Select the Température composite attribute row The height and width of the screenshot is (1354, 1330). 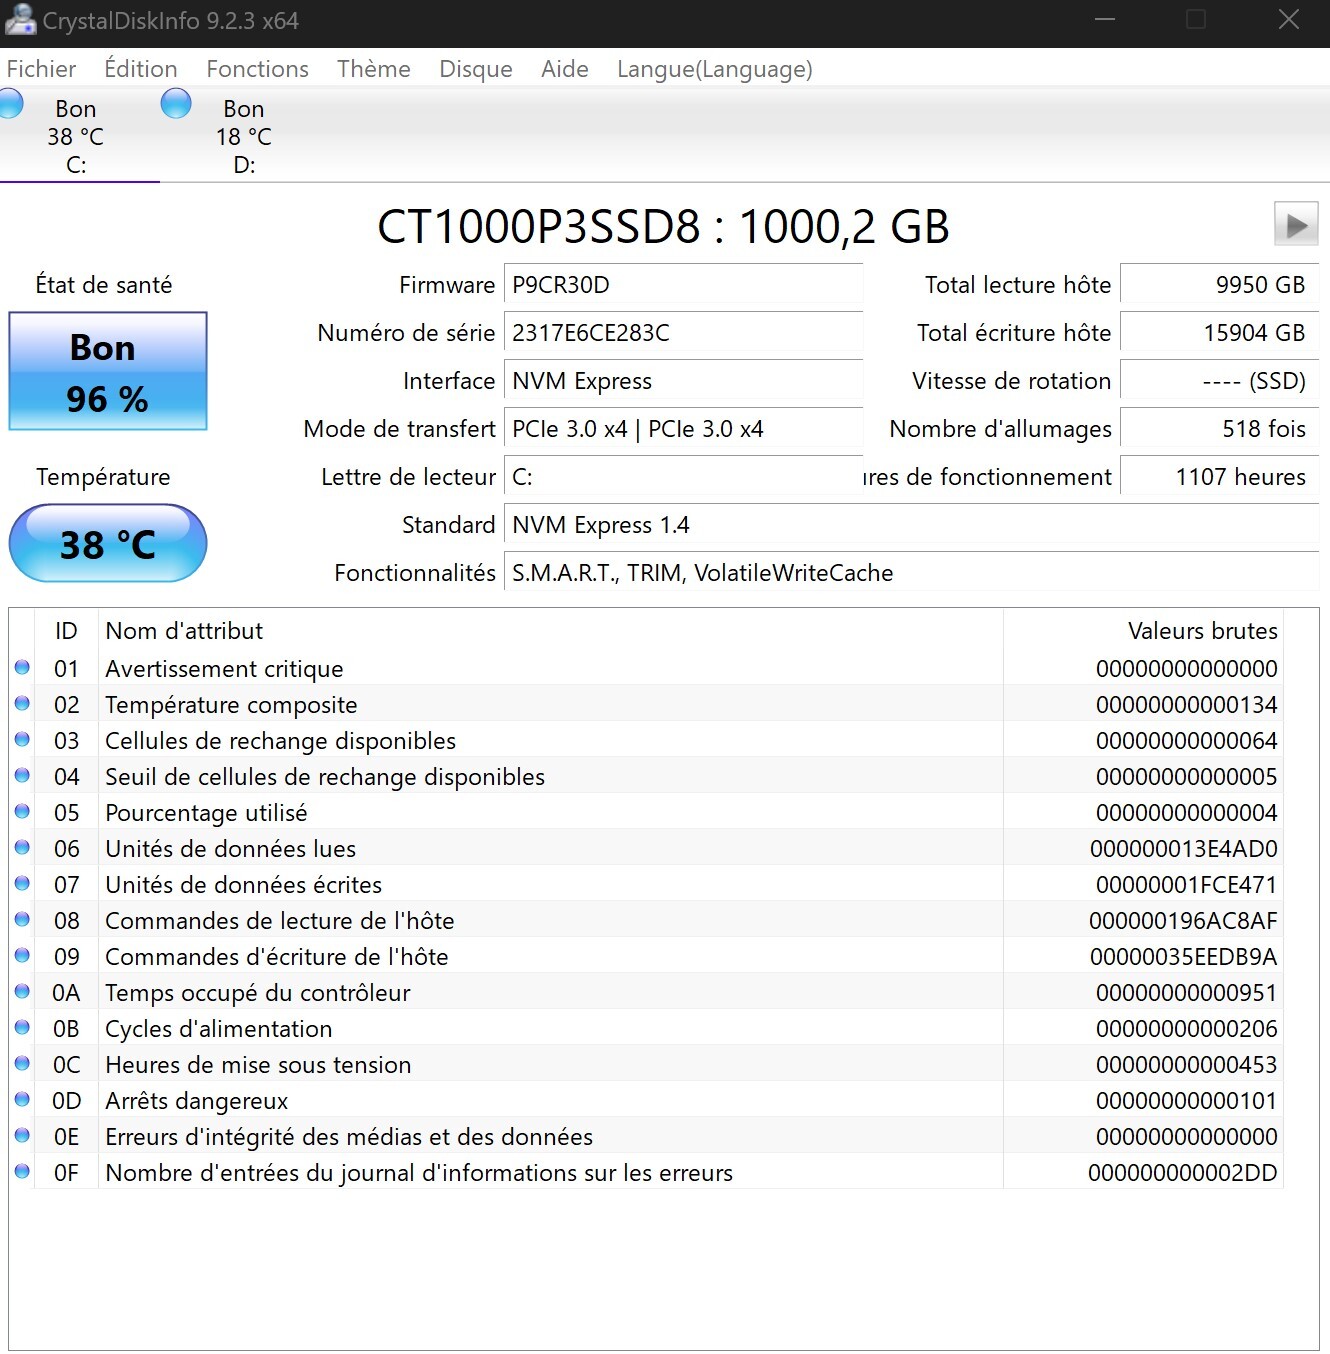pyautogui.click(x=646, y=704)
